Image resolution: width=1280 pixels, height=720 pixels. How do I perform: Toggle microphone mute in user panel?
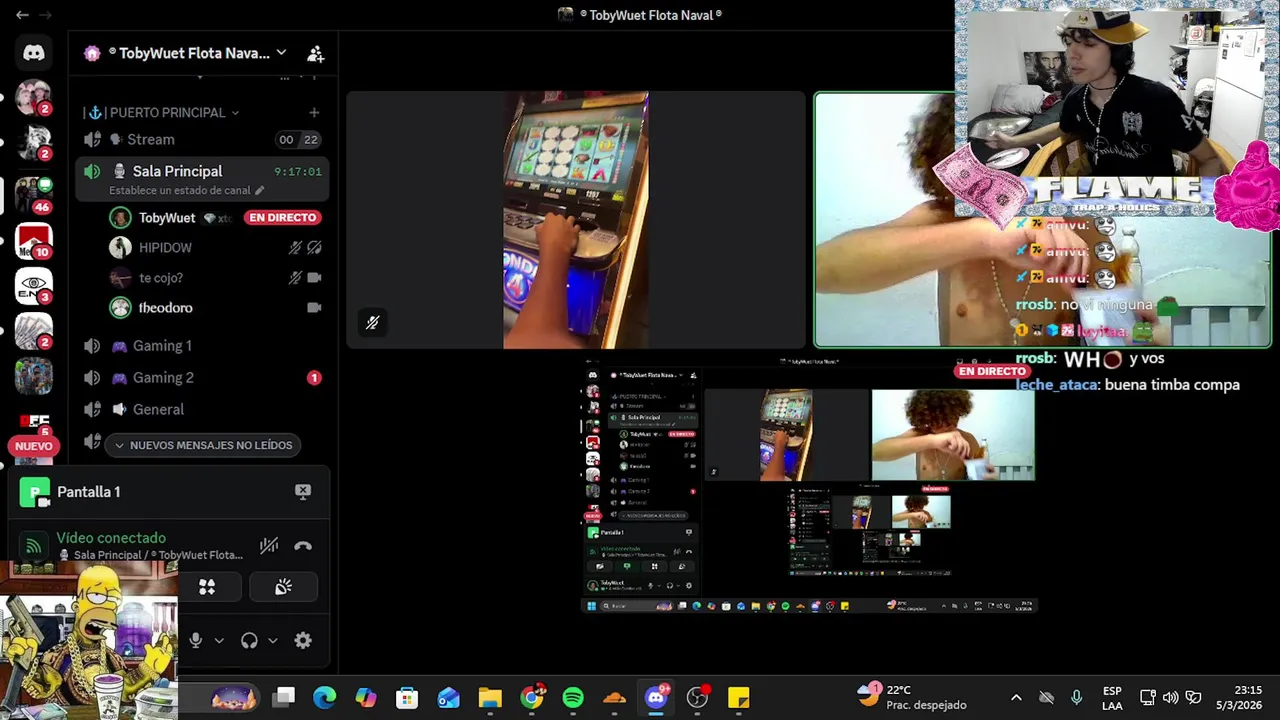click(196, 641)
